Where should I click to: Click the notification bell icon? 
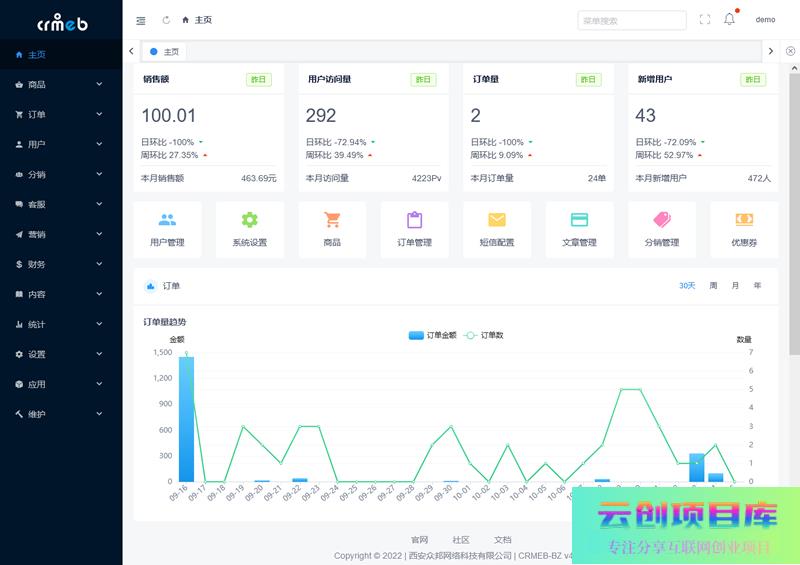[729, 20]
